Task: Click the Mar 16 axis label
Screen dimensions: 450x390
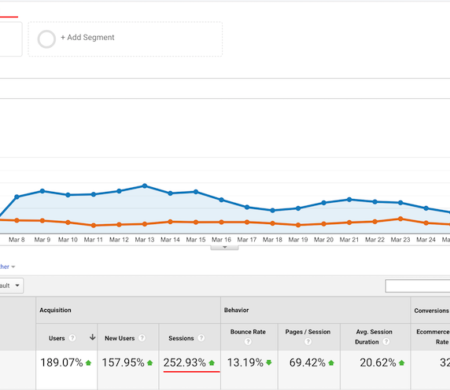Action: pyautogui.click(x=221, y=240)
